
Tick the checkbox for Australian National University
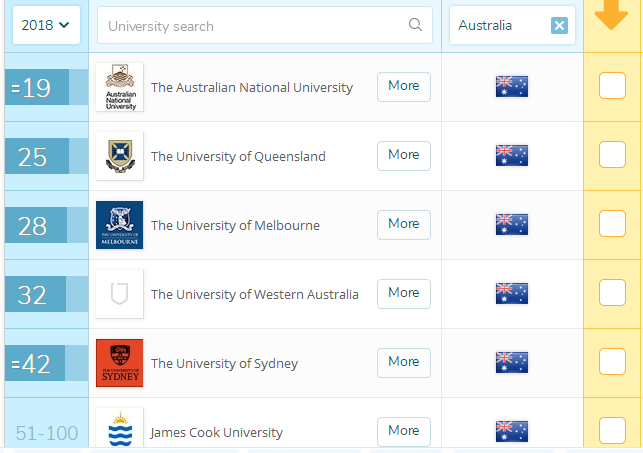point(612,87)
